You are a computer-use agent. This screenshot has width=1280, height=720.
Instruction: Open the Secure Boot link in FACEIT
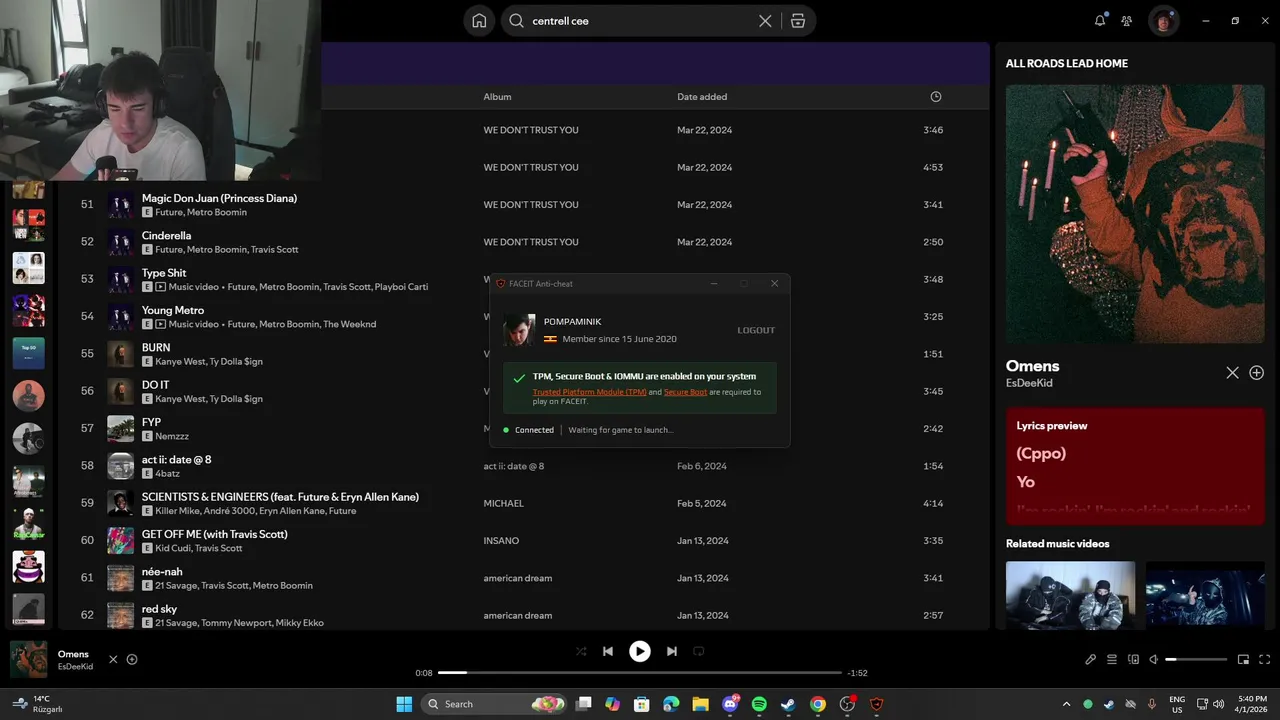[685, 392]
